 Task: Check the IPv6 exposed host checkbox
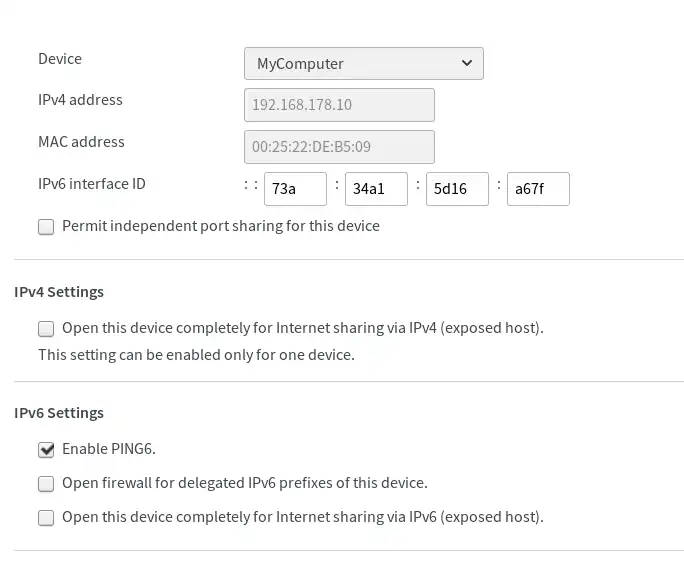pos(46,517)
